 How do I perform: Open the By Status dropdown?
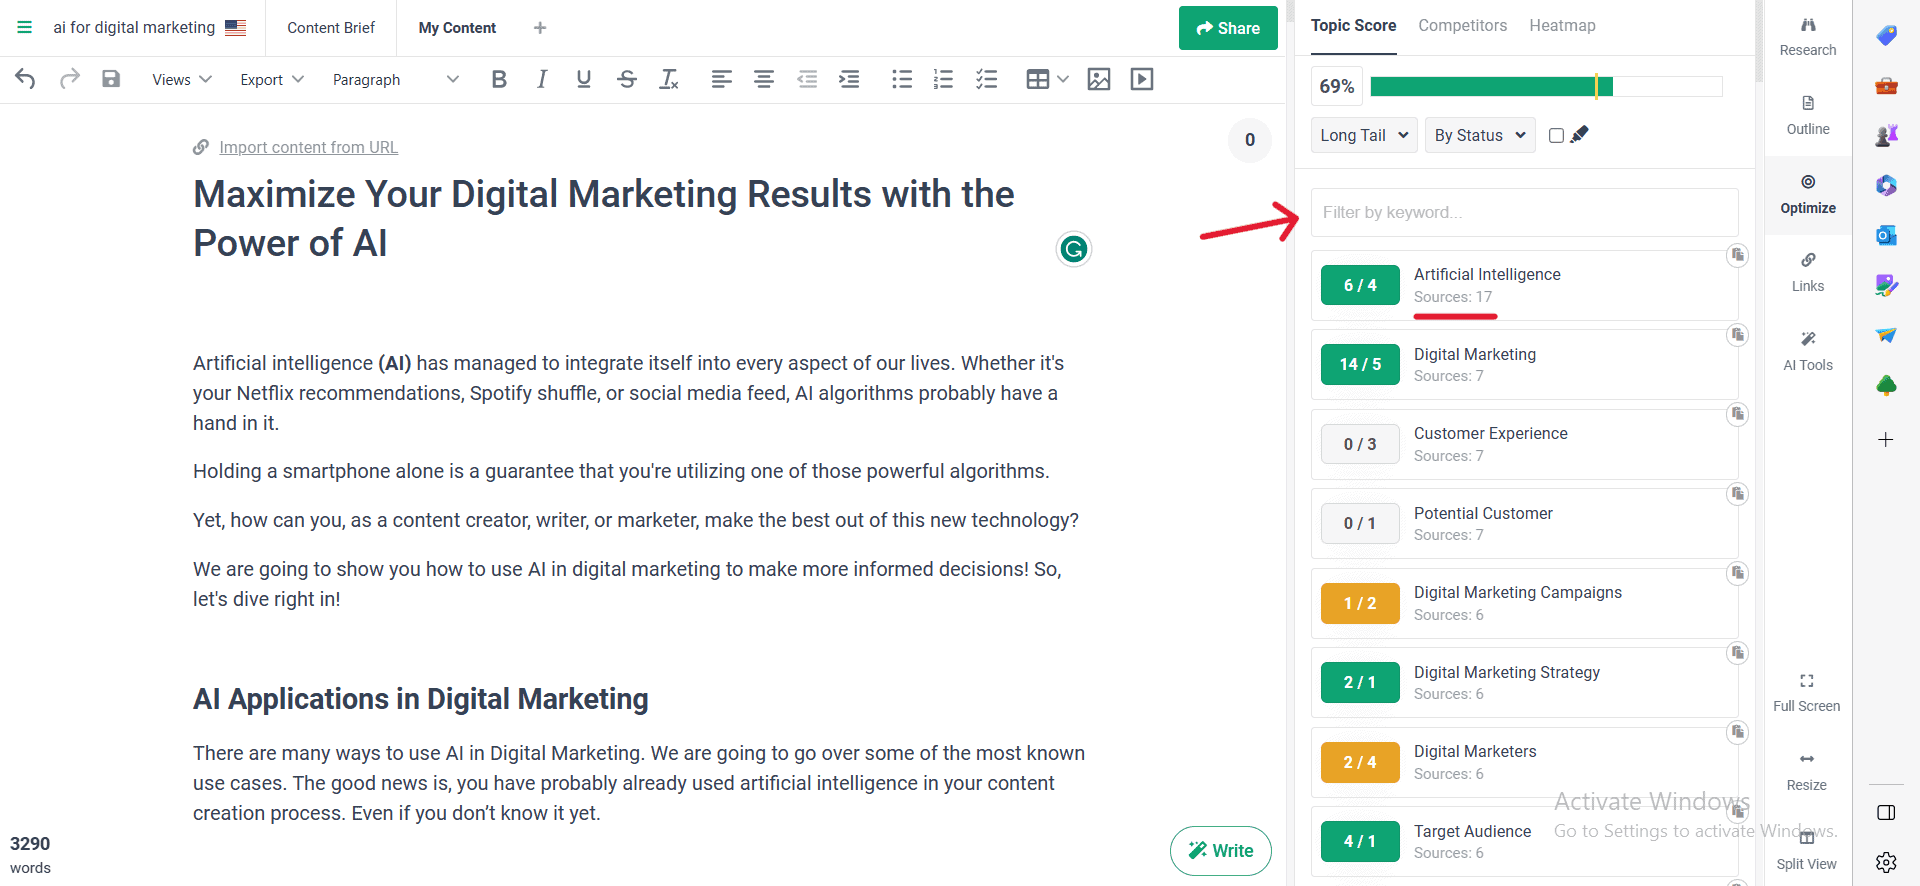(1480, 135)
